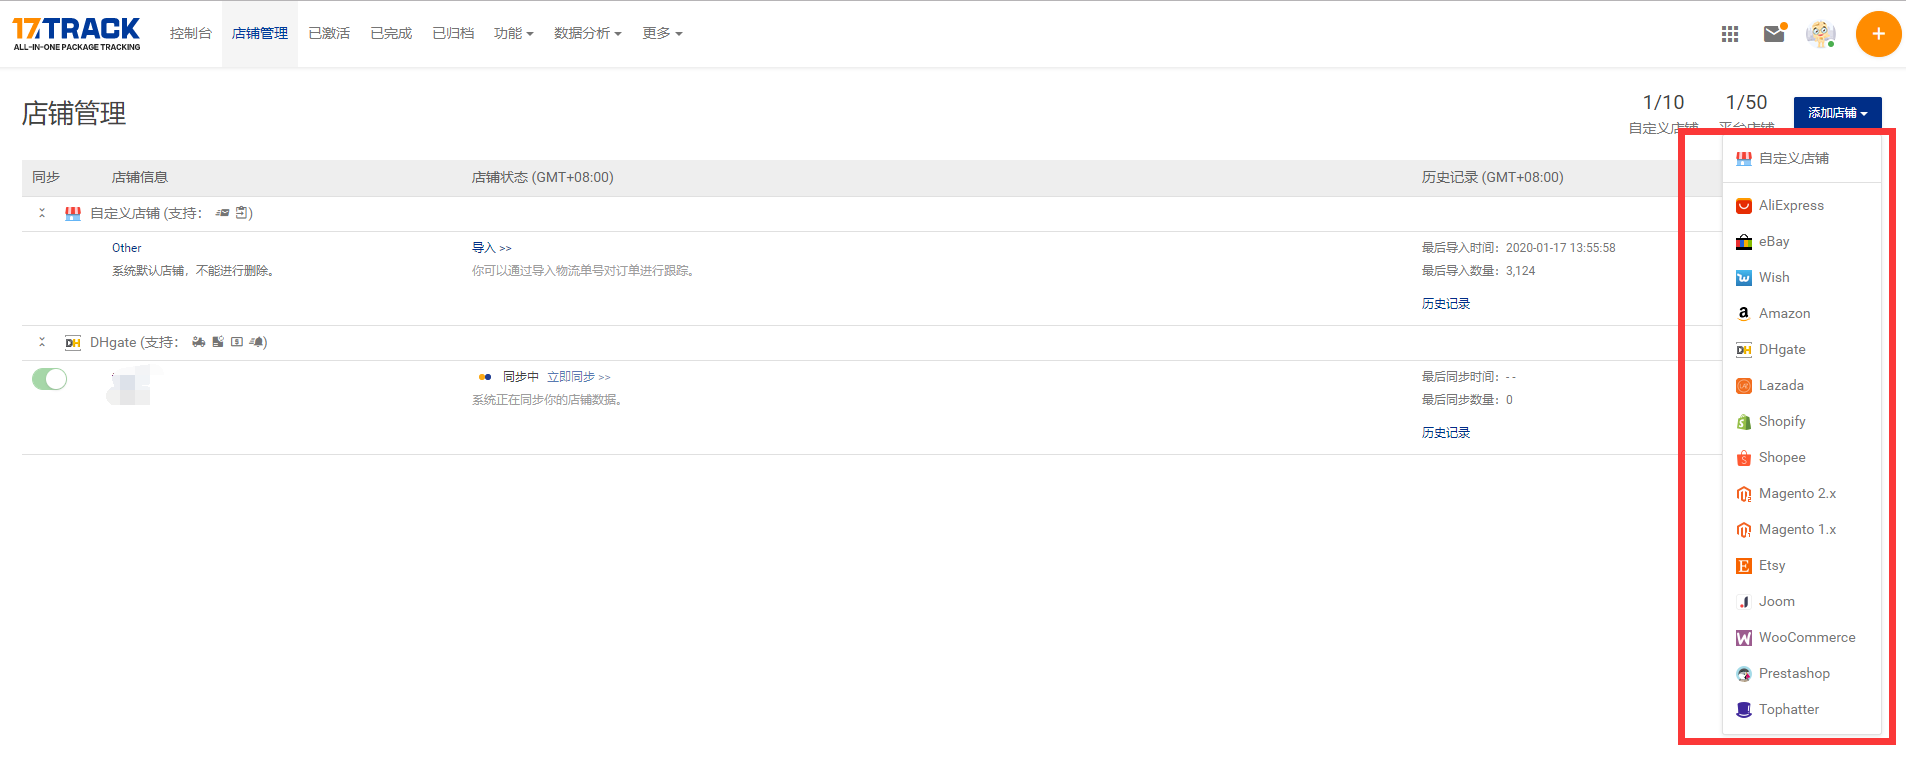This screenshot has width=1906, height=757.
Task: Go to the 已归档 tab
Action: (x=453, y=34)
